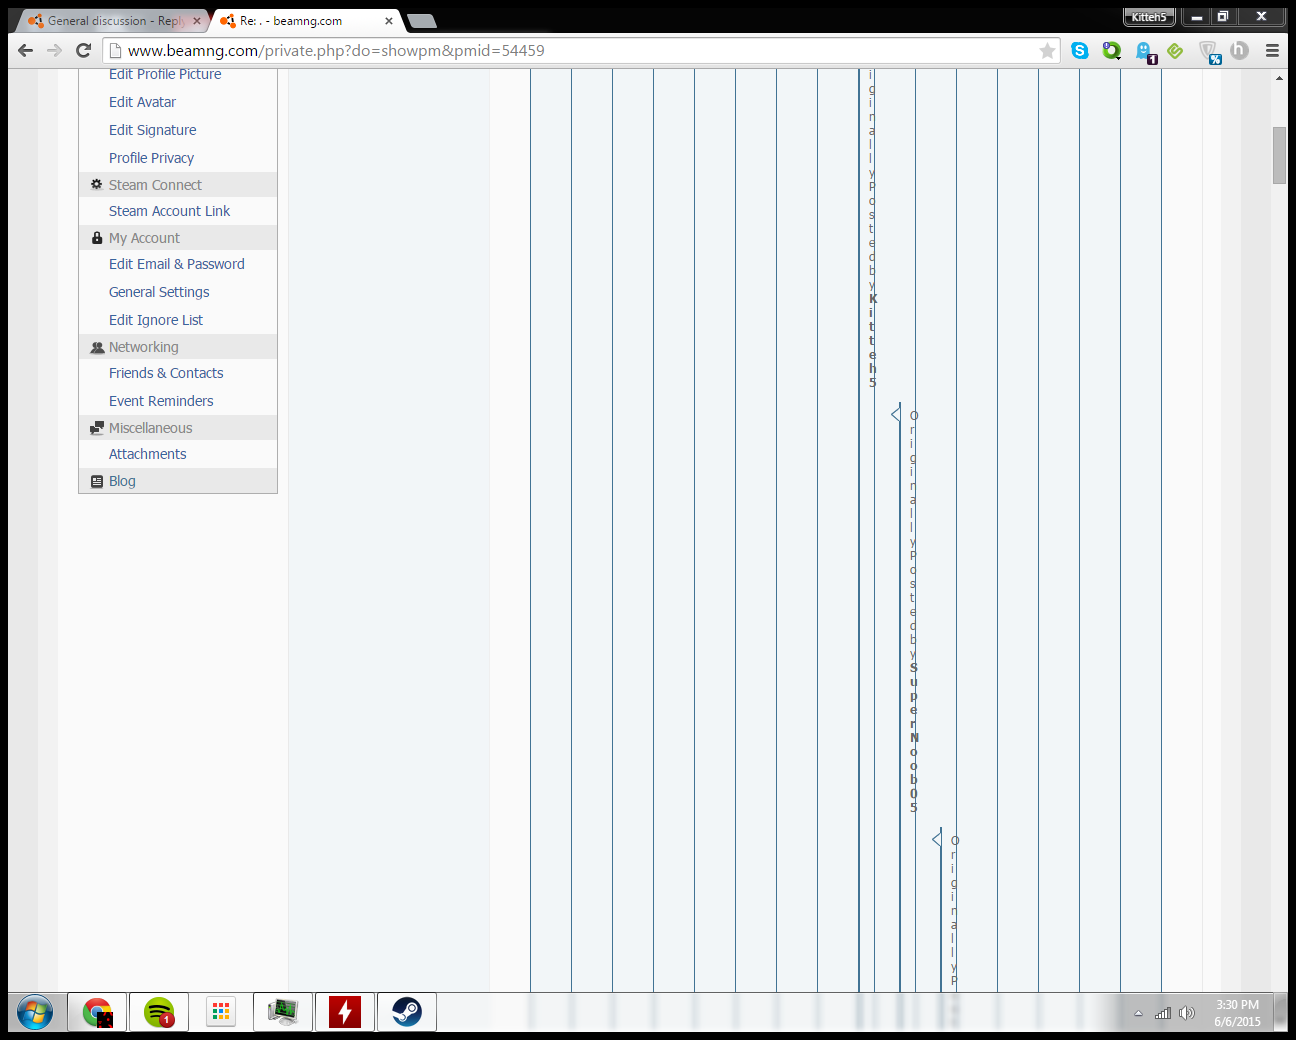Screen dimensions: 1296x1040
Task: Open Friends & Contacts
Action: 166,373
